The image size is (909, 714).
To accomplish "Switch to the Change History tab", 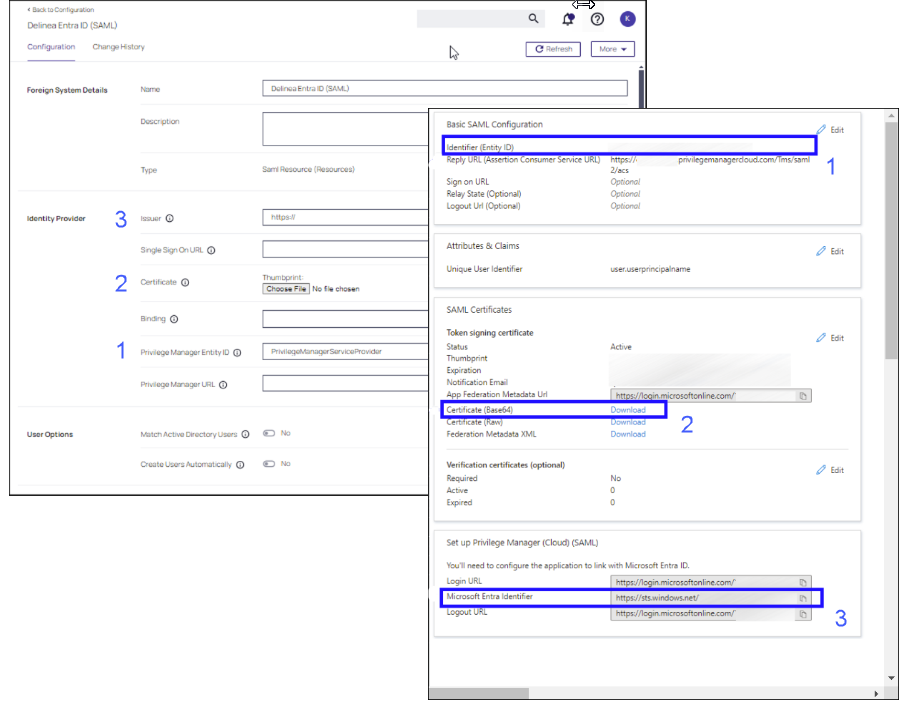I will coord(118,47).
